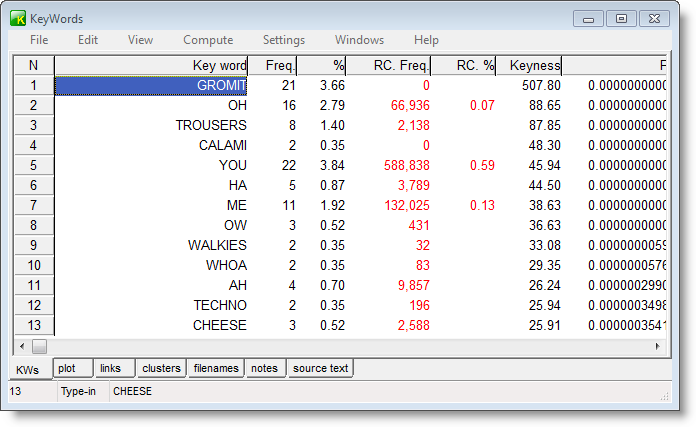This screenshot has height=427, width=696.
Task: Open the Settings menu
Action: [x=284, y=40]
